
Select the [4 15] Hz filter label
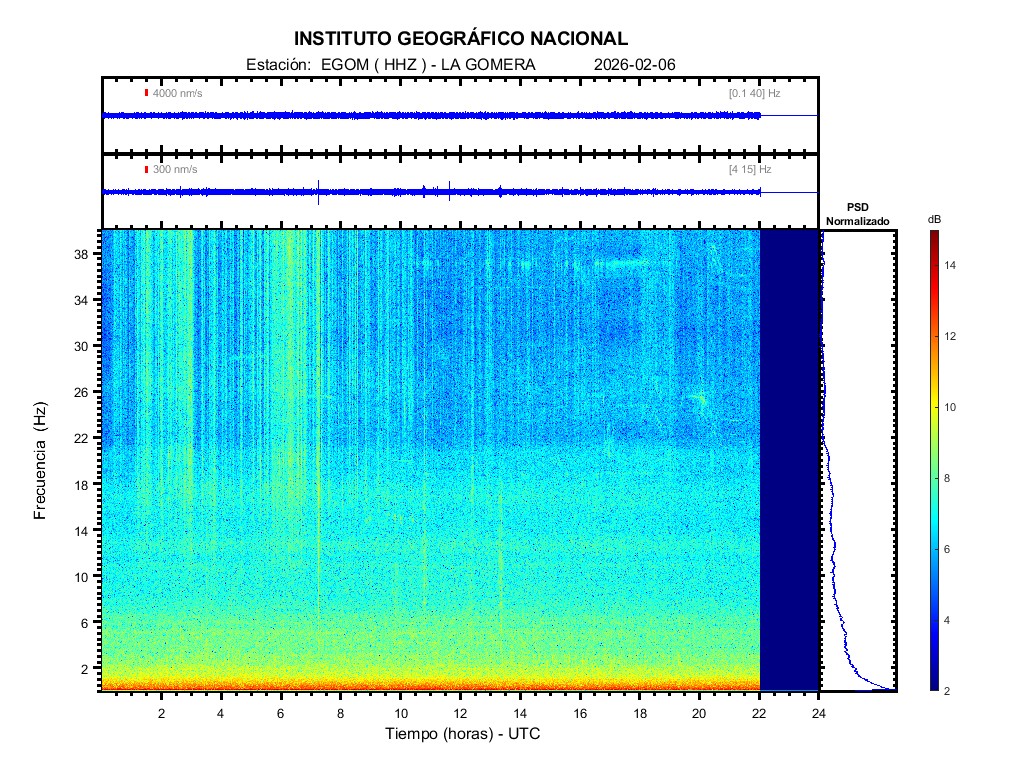(750, 169)
